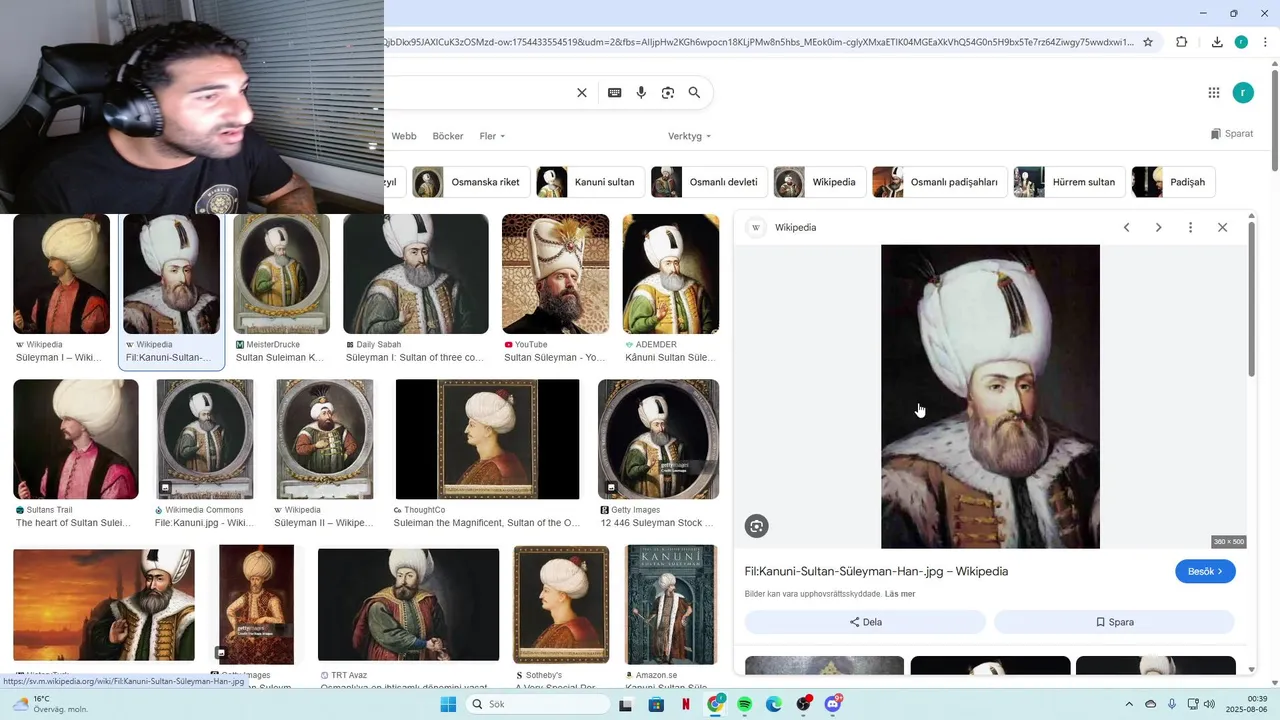Go to the previous image in the preview panel
Image resolution: width=1280 pixels, height=720 pixels.
pyautogui.click(x=1126, y=228)
